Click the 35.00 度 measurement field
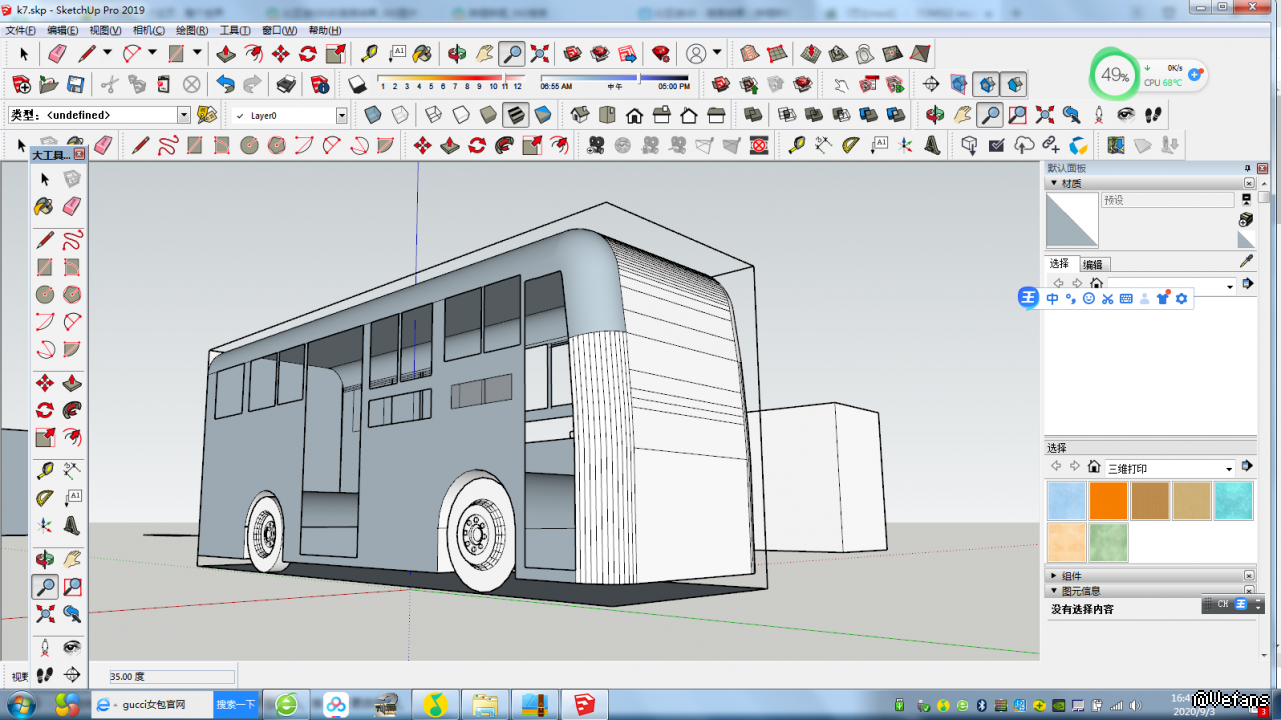The width and height of the screenshot is (1281, 720). [x=172, y=677]
